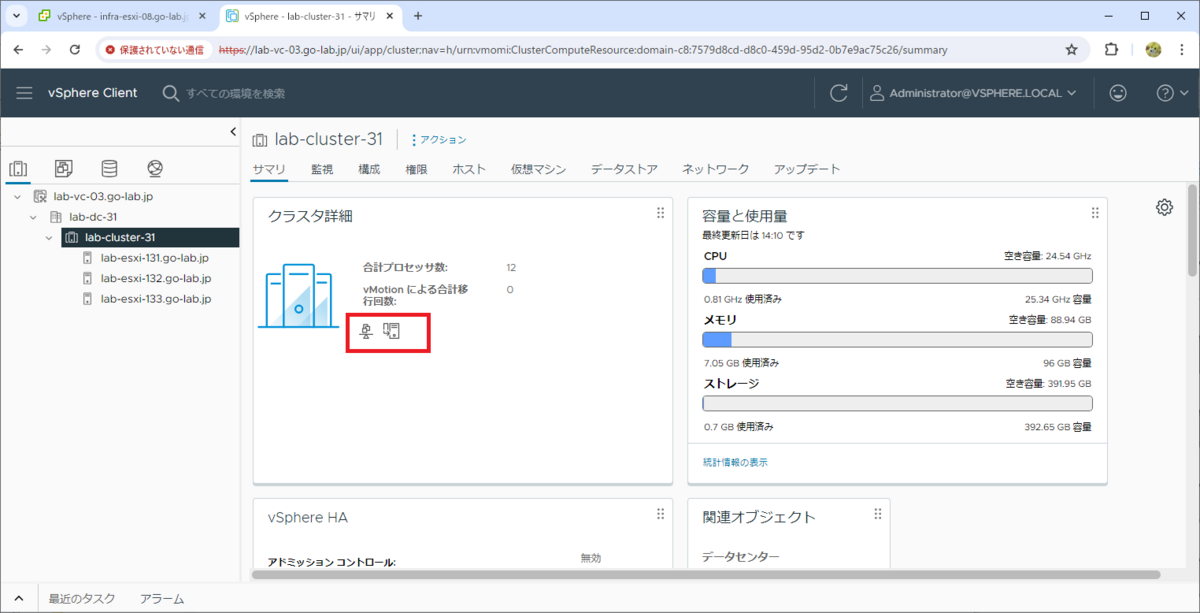Open browser three-dot menu
The image size is (1200, 613).
click(x=1182, y=49)
